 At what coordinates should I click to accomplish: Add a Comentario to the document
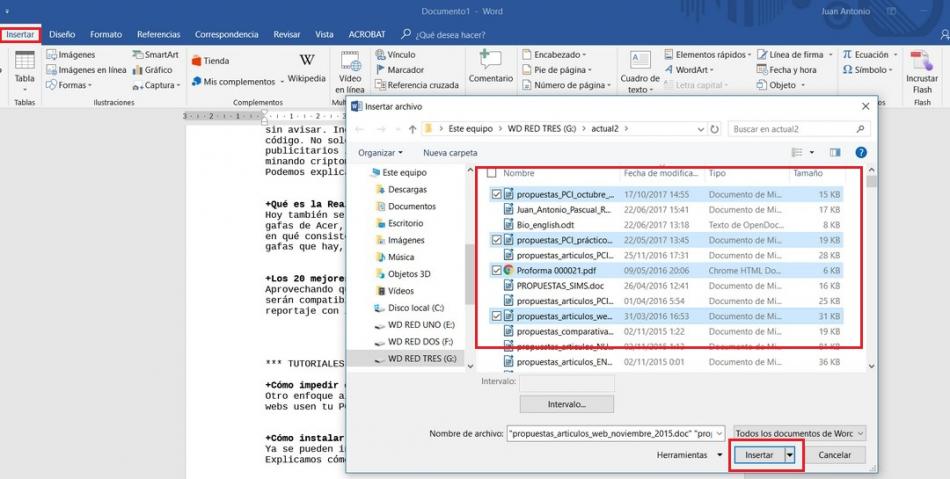tap(491, 67)
